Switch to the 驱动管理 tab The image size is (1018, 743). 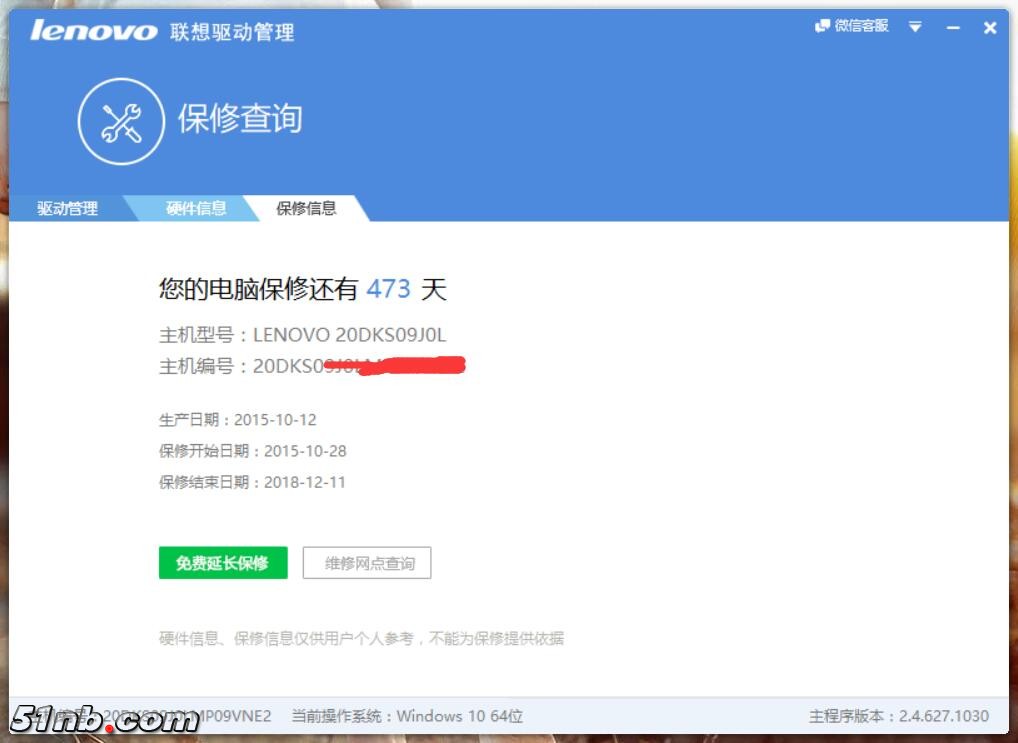[x=68, y=208]
